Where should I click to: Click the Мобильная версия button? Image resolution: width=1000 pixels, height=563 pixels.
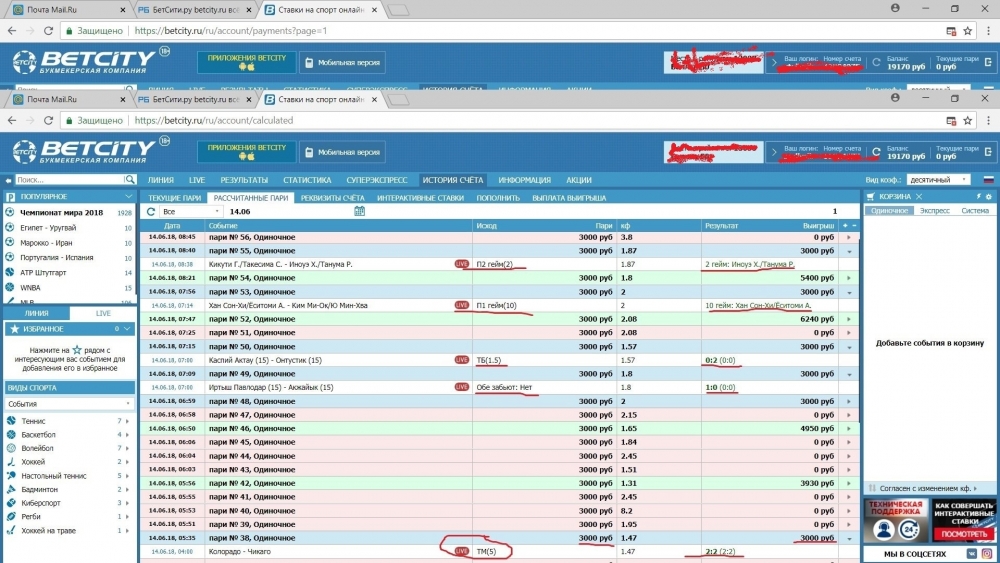click(x=342, y=152)
